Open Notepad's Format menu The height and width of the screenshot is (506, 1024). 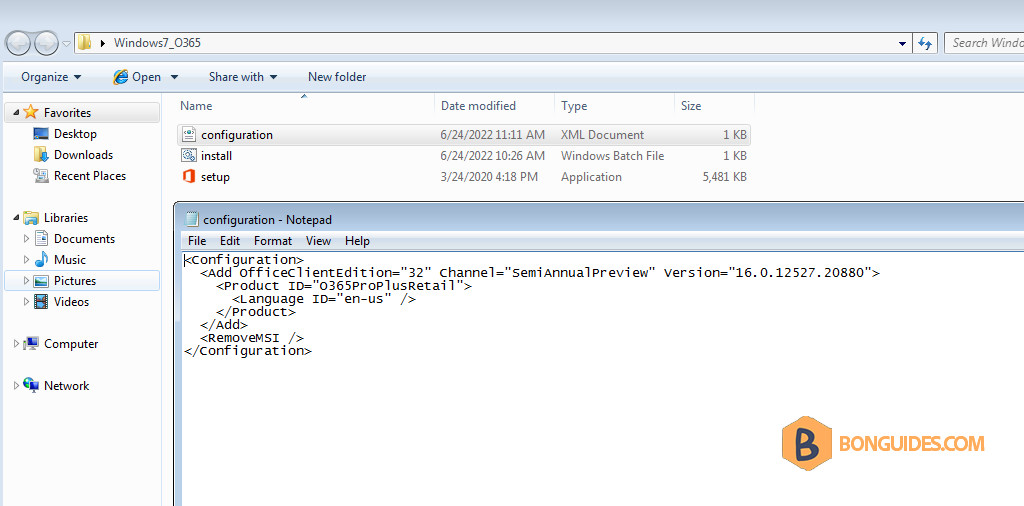[x=273, y=241]
